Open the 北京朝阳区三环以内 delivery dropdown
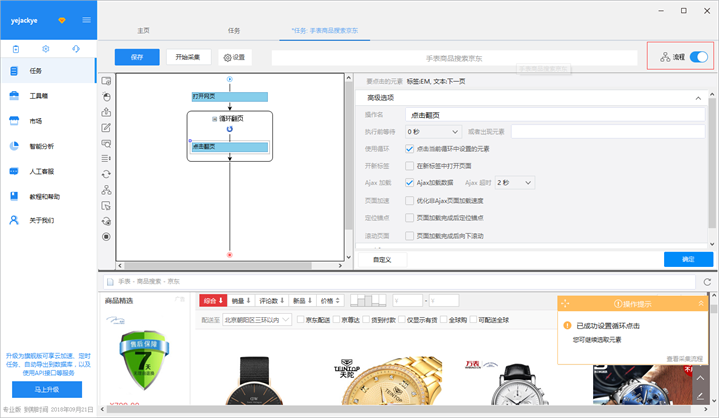719x418 pixels. coord(257,319)
